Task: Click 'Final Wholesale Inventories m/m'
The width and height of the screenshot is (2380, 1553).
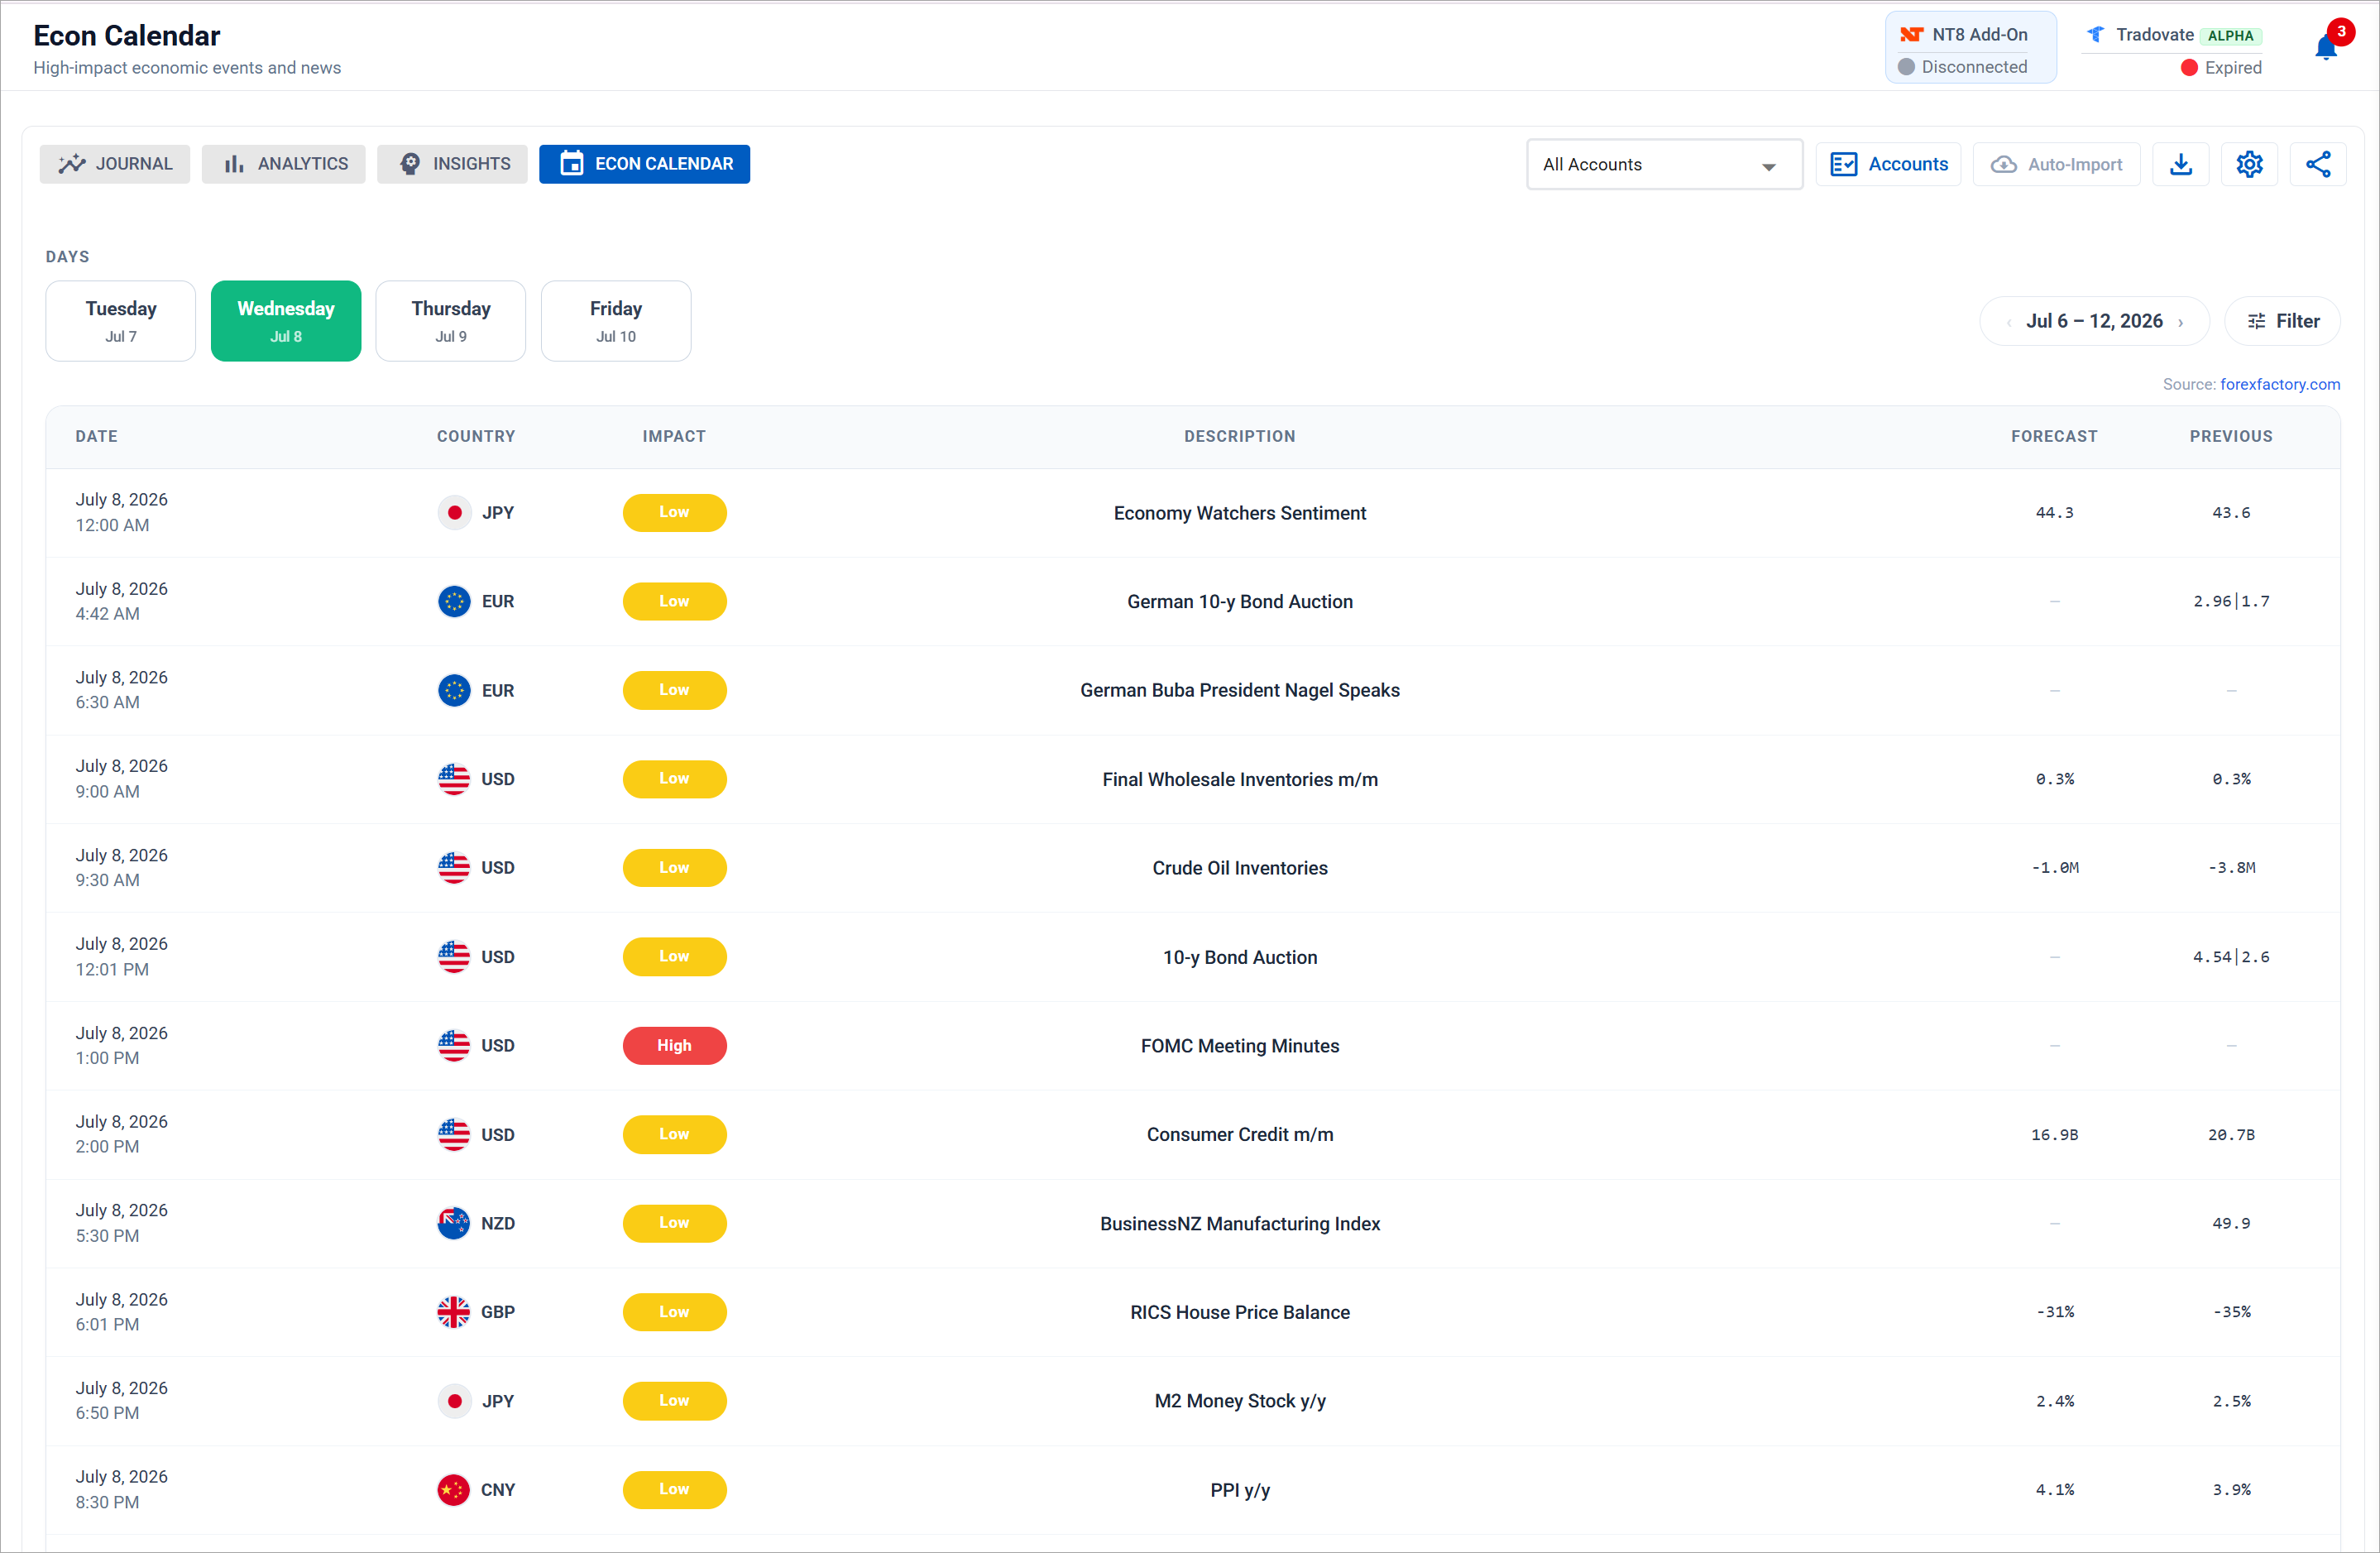Action: click(x=1240, y=779)
